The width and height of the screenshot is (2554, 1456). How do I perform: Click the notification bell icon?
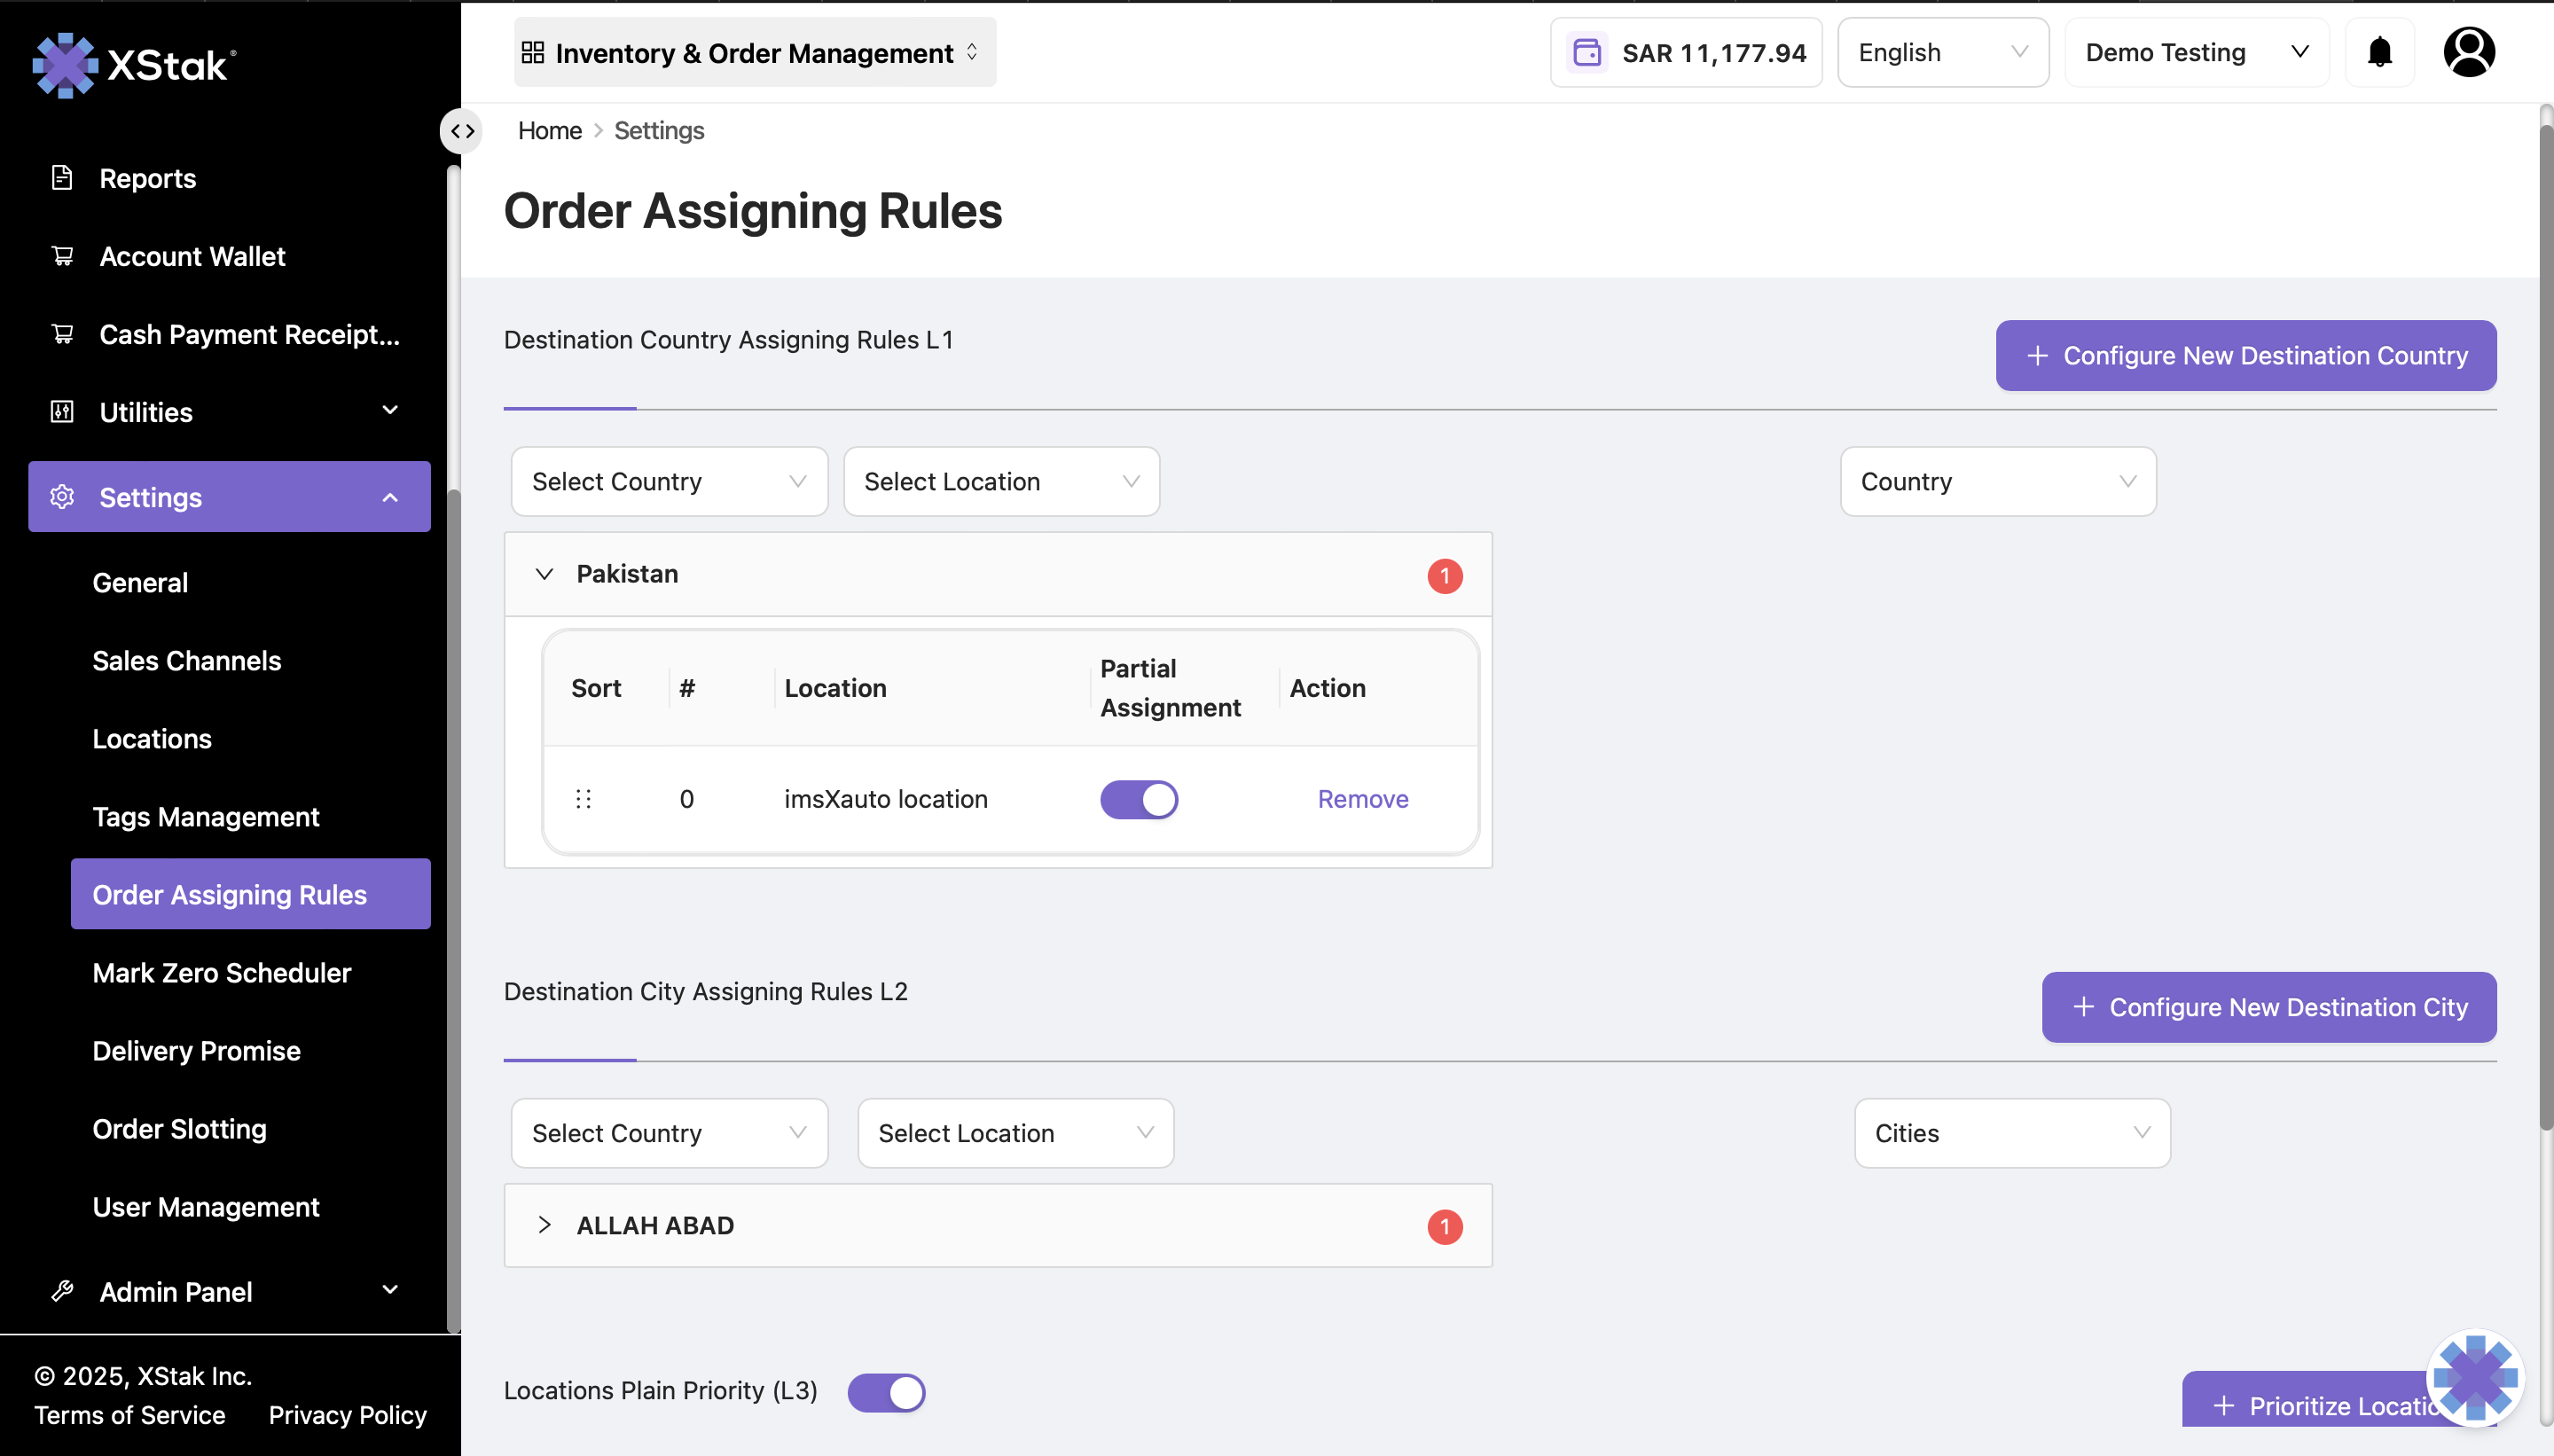tap(2379, 52)
